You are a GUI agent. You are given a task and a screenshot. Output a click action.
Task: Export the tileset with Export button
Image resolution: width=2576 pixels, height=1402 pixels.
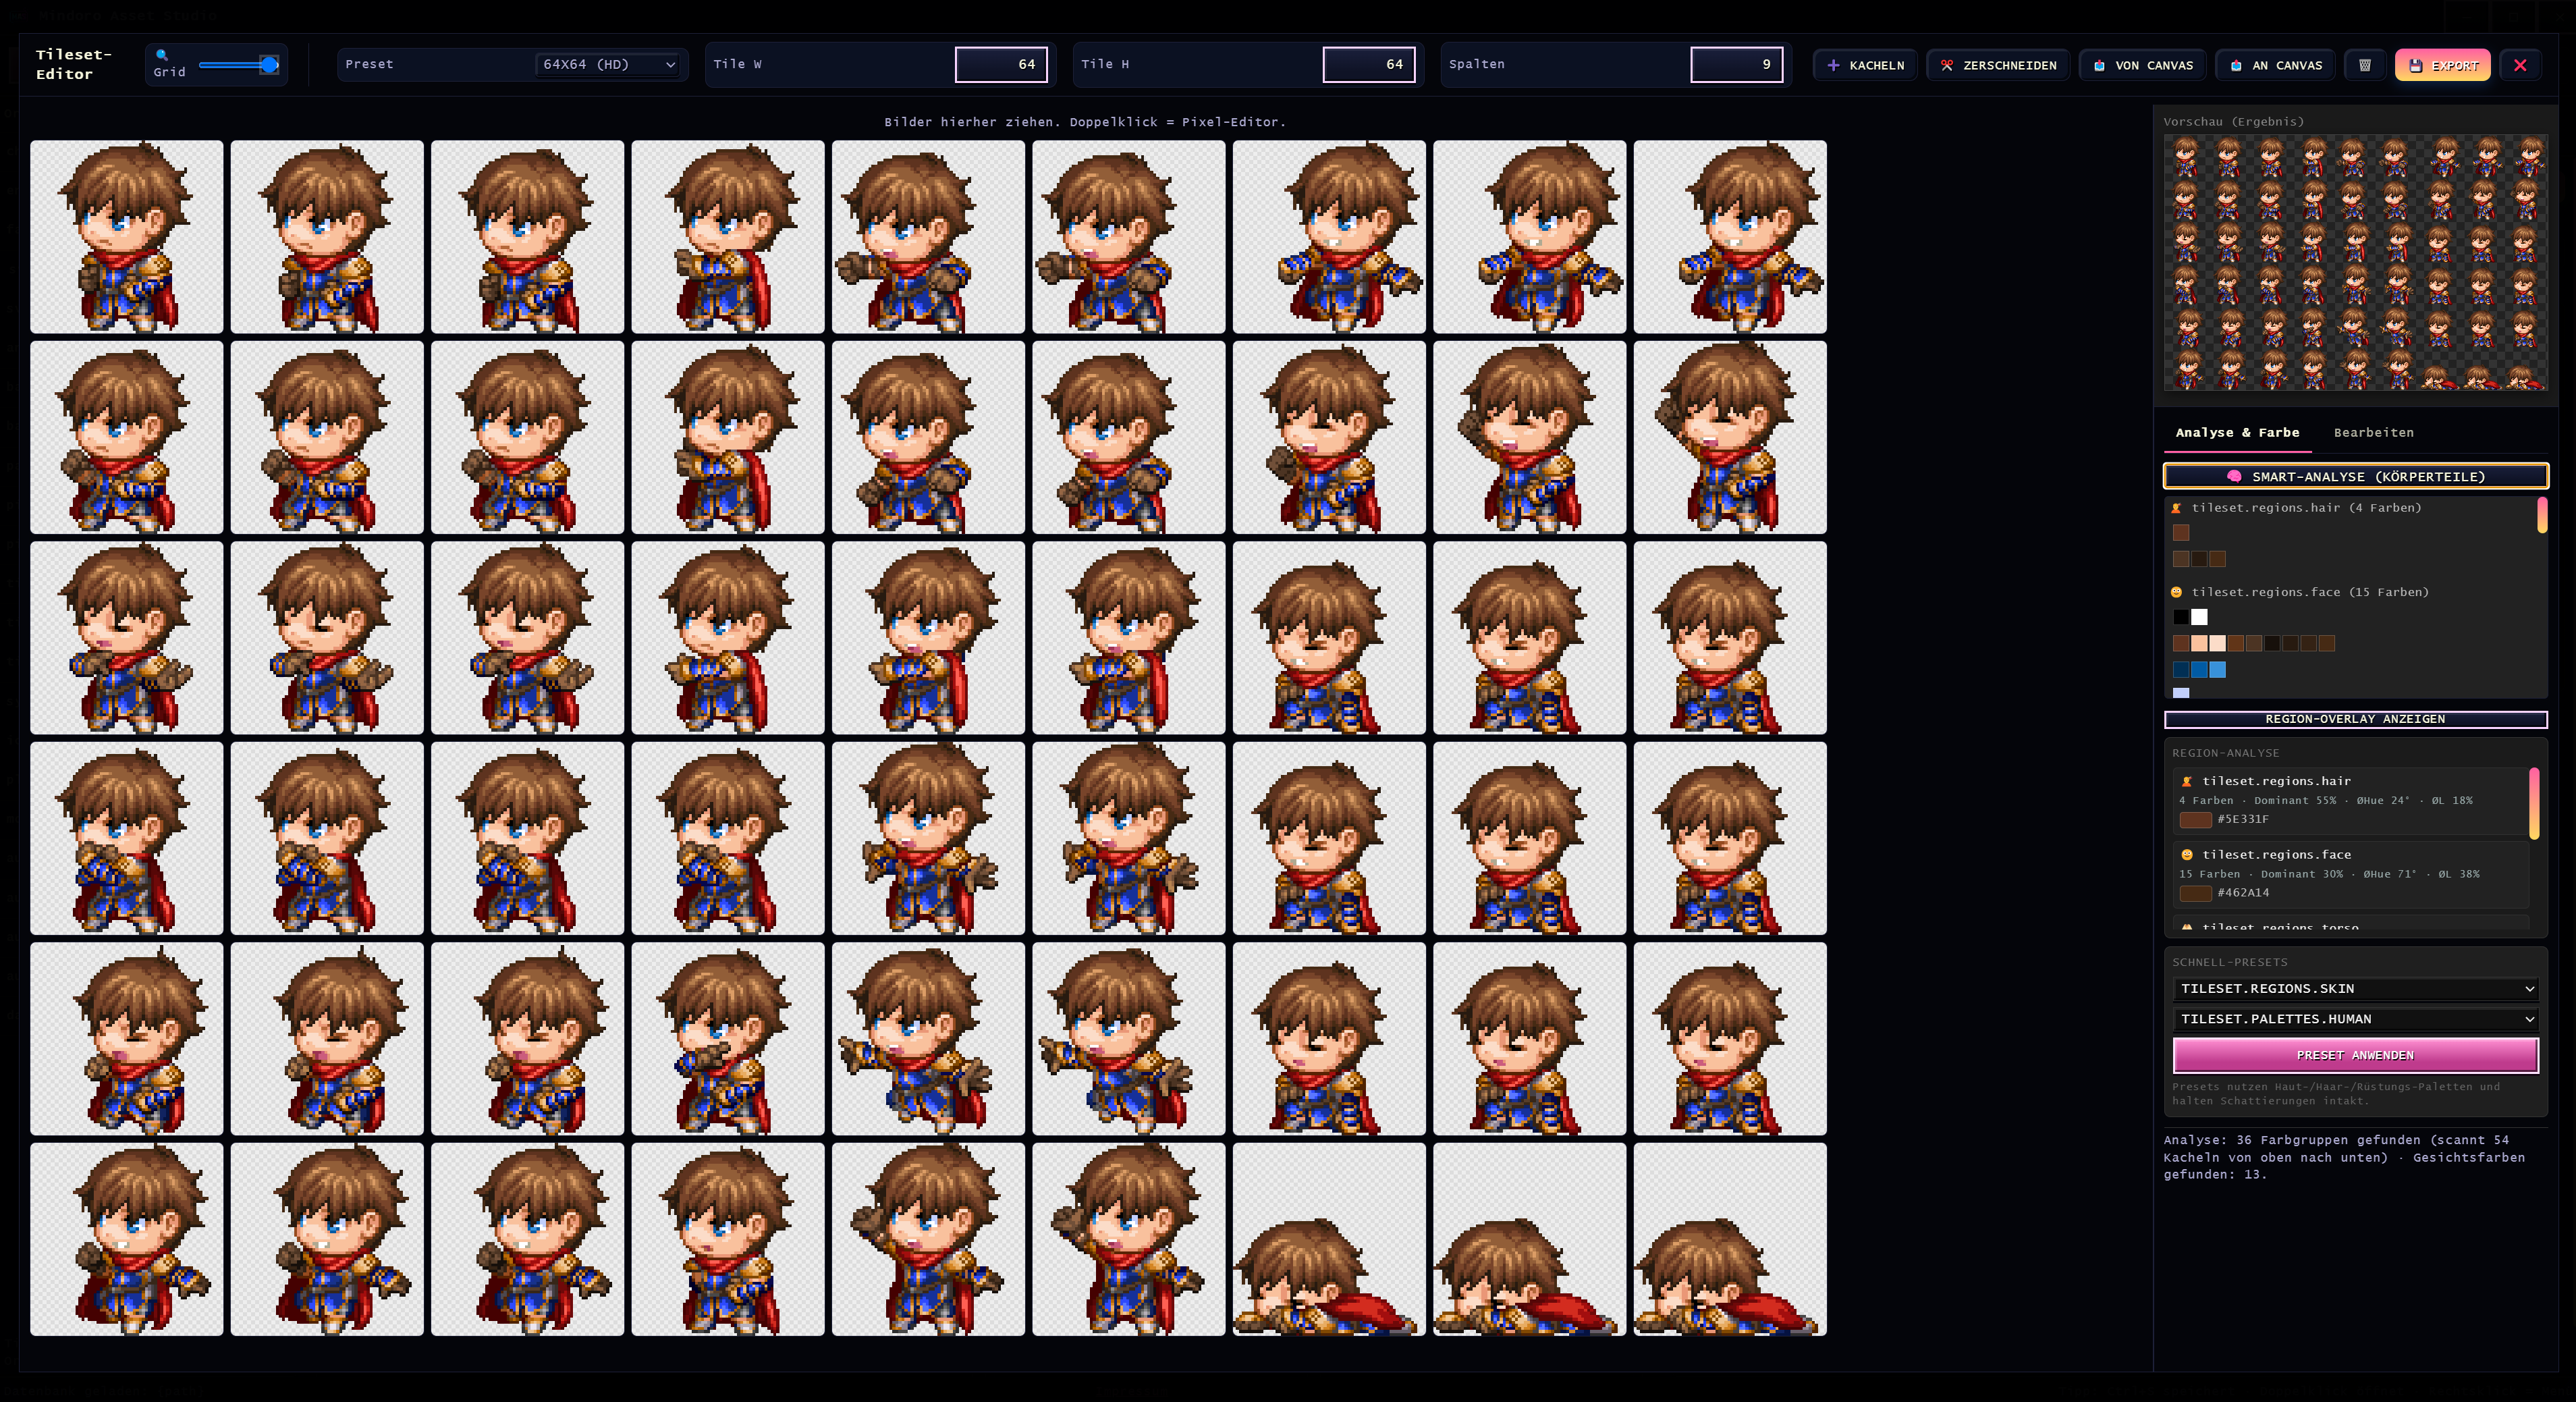[x=2442, y=65]
